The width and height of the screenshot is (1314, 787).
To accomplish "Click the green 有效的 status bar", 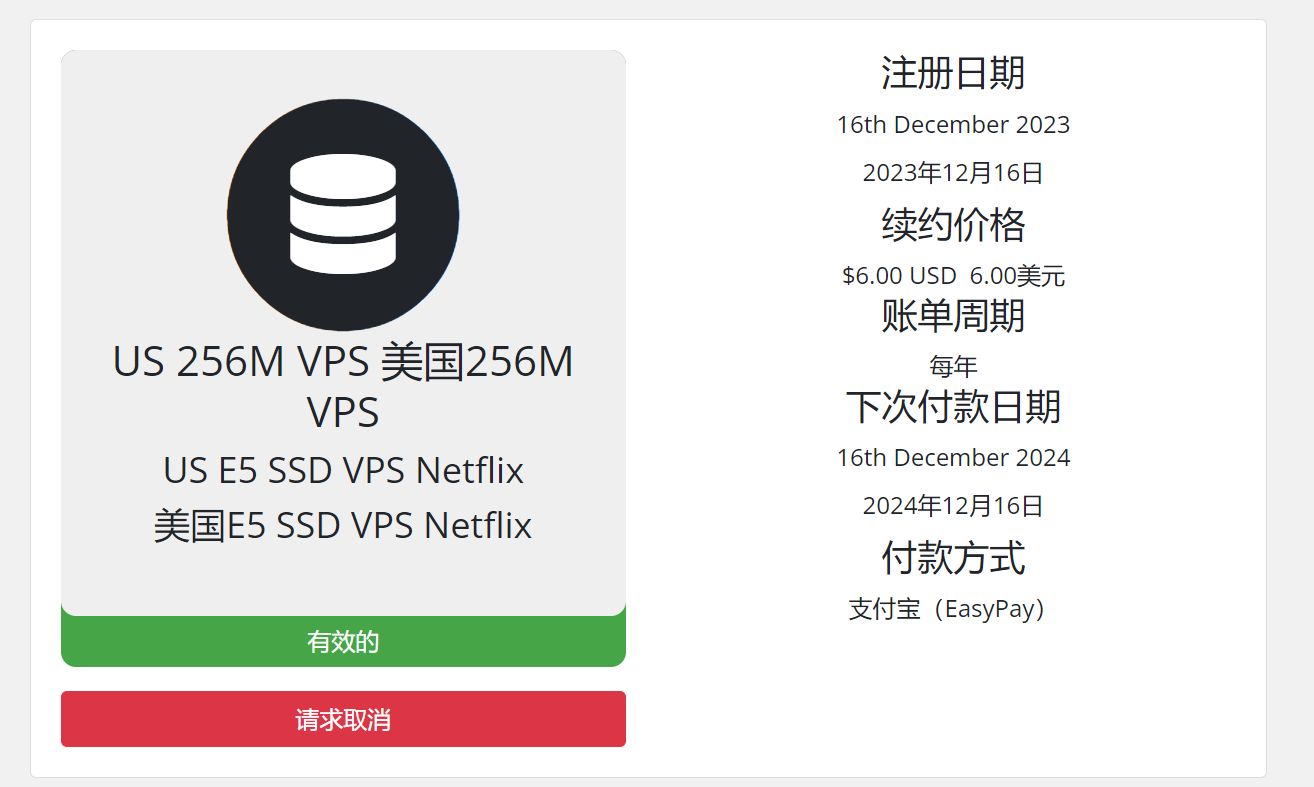I will tap(343, 641).
